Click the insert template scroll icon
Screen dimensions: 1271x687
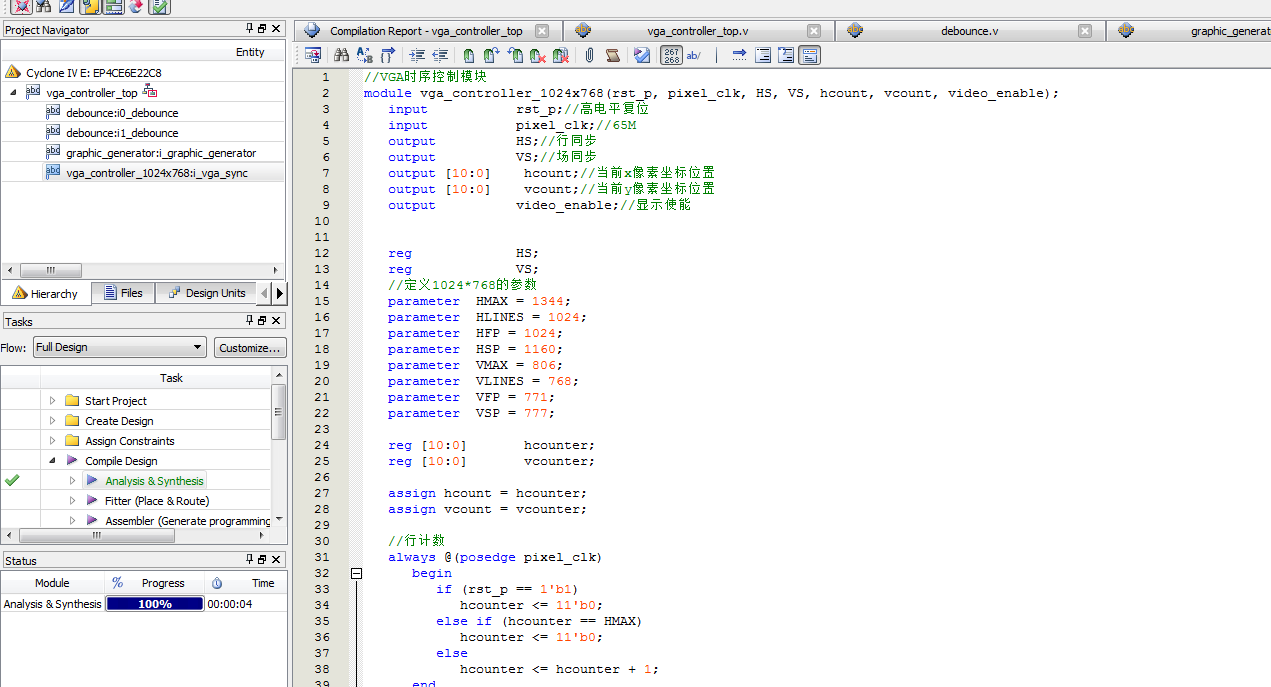pos(612,55)
